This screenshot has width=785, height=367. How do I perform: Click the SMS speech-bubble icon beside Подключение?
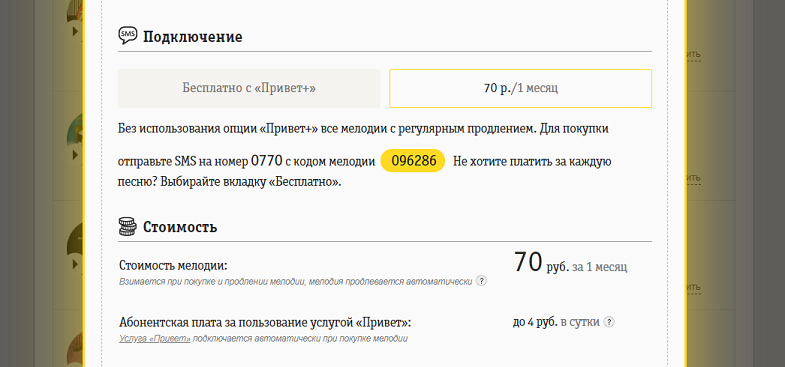[127, 36]
